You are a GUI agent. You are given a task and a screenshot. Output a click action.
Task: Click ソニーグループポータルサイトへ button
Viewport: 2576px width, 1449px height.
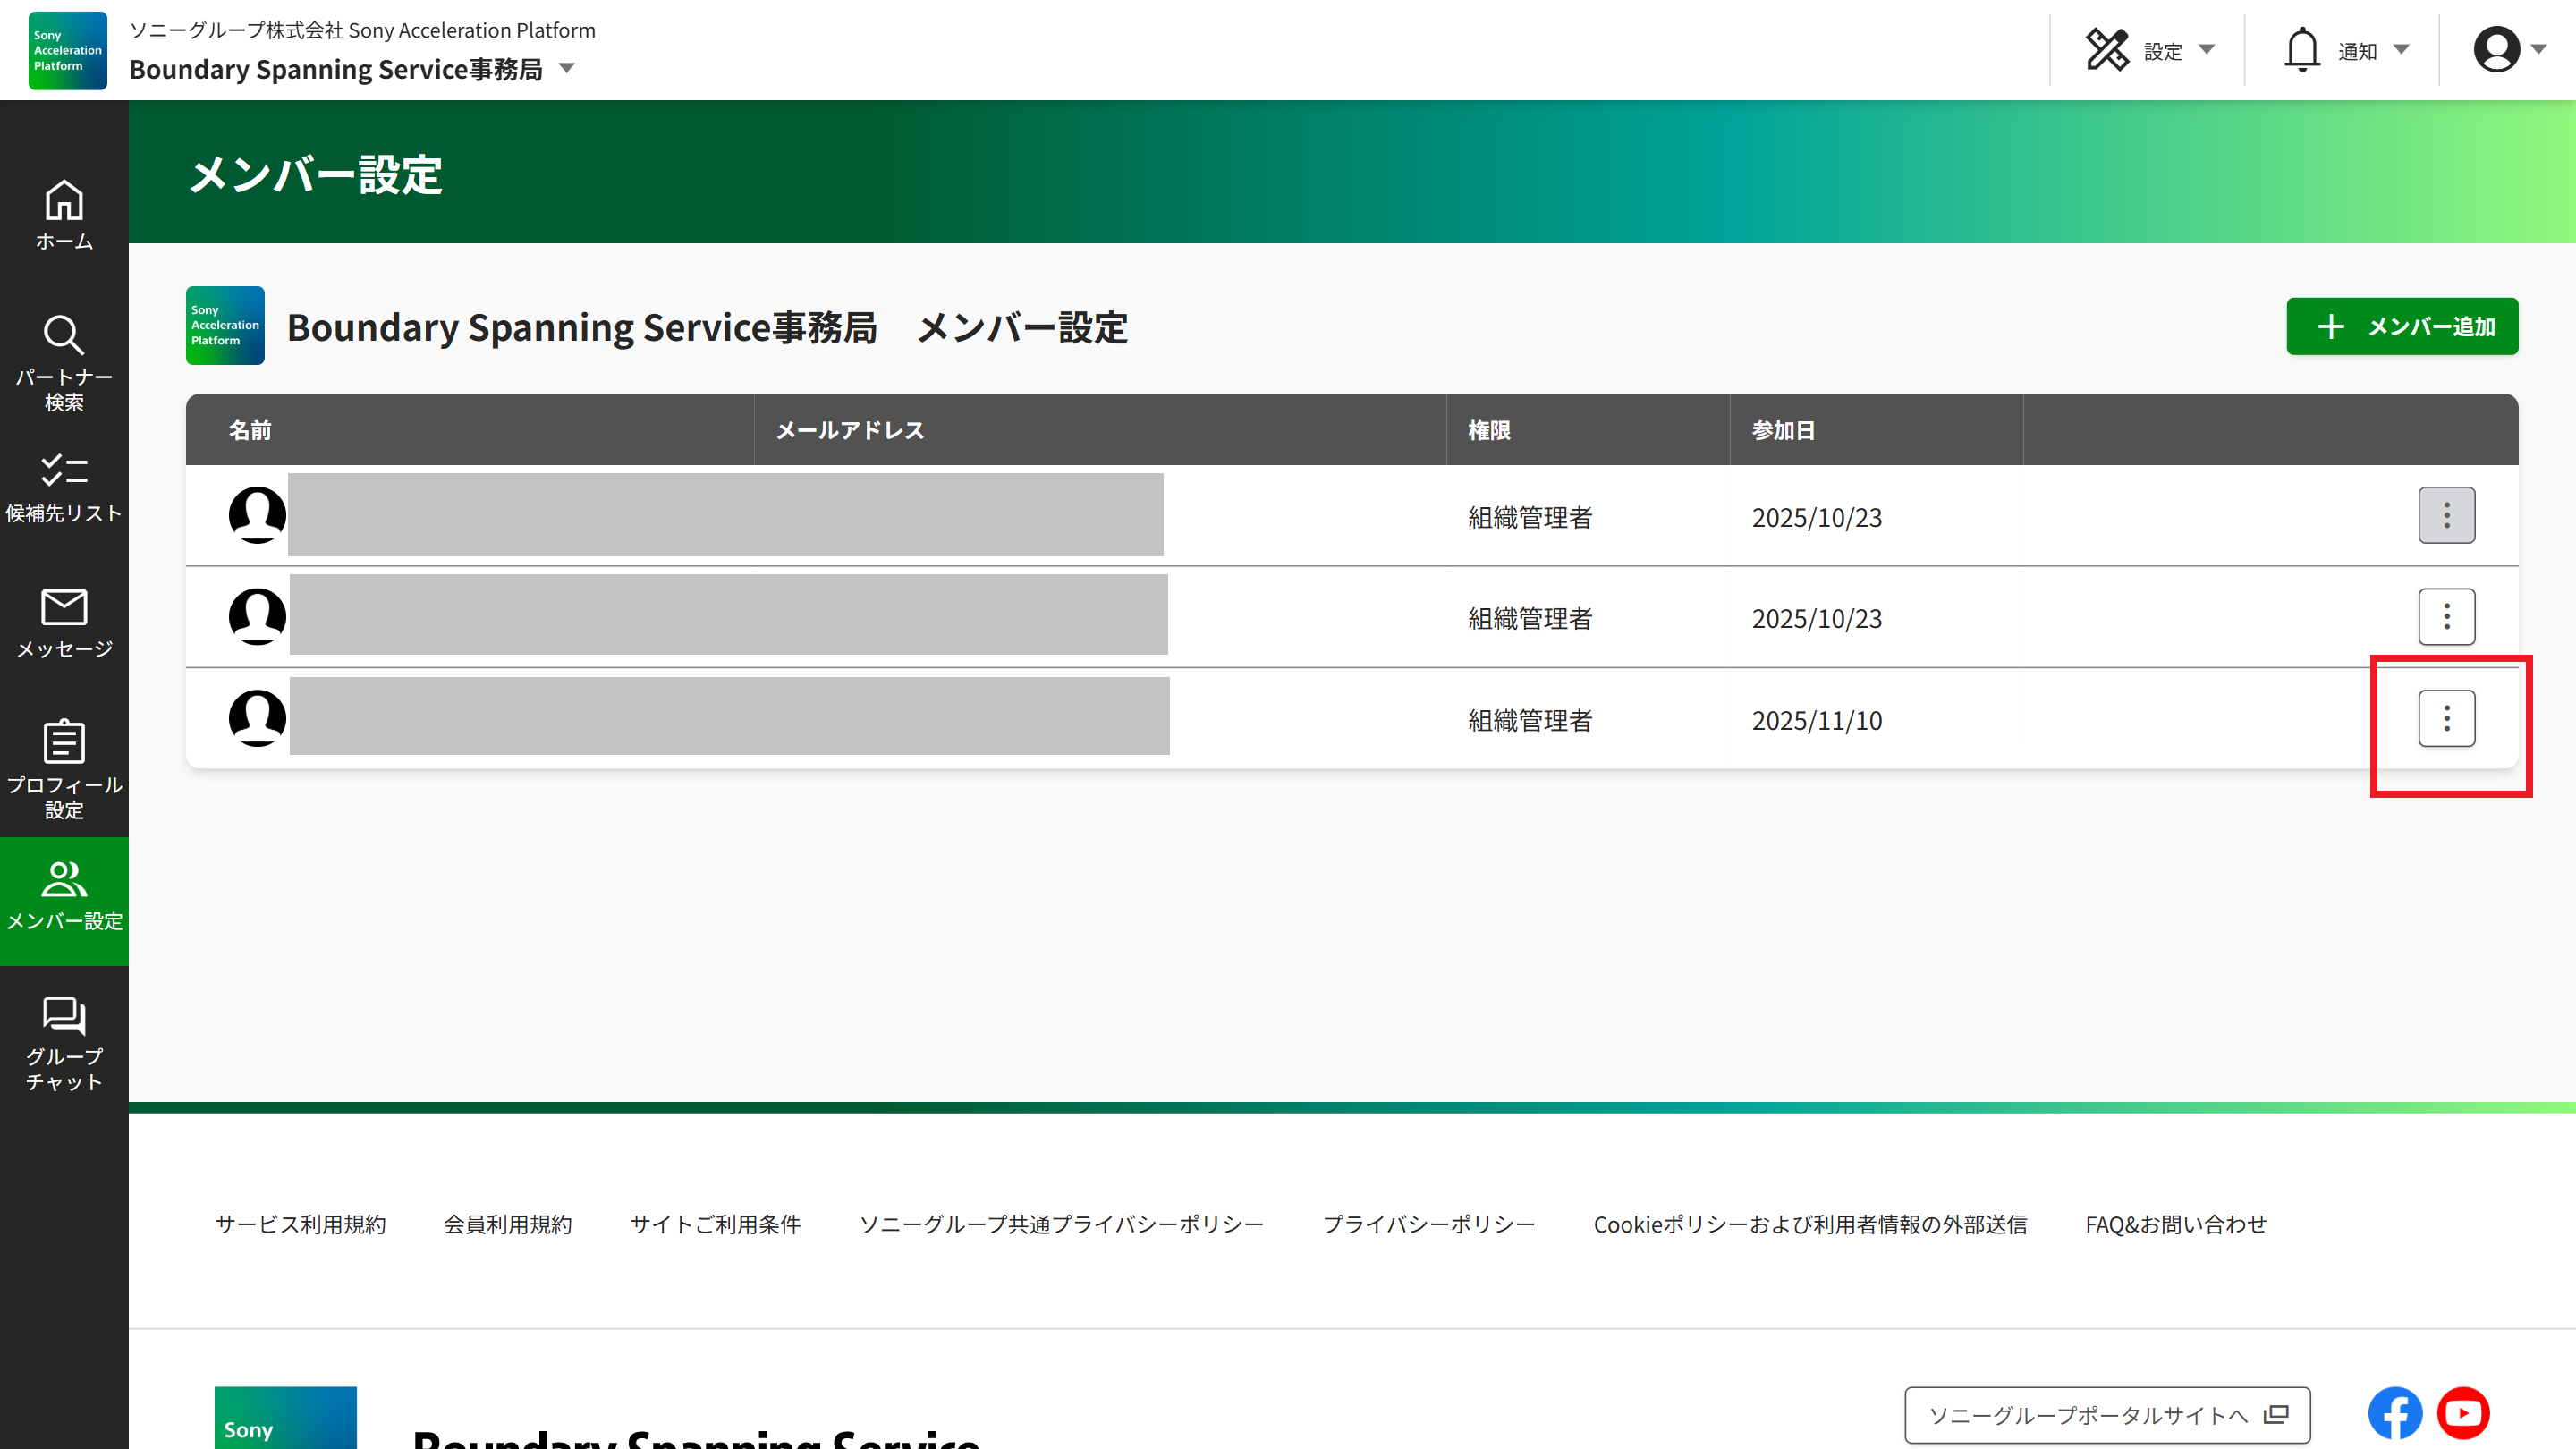pos(2106,1414)
